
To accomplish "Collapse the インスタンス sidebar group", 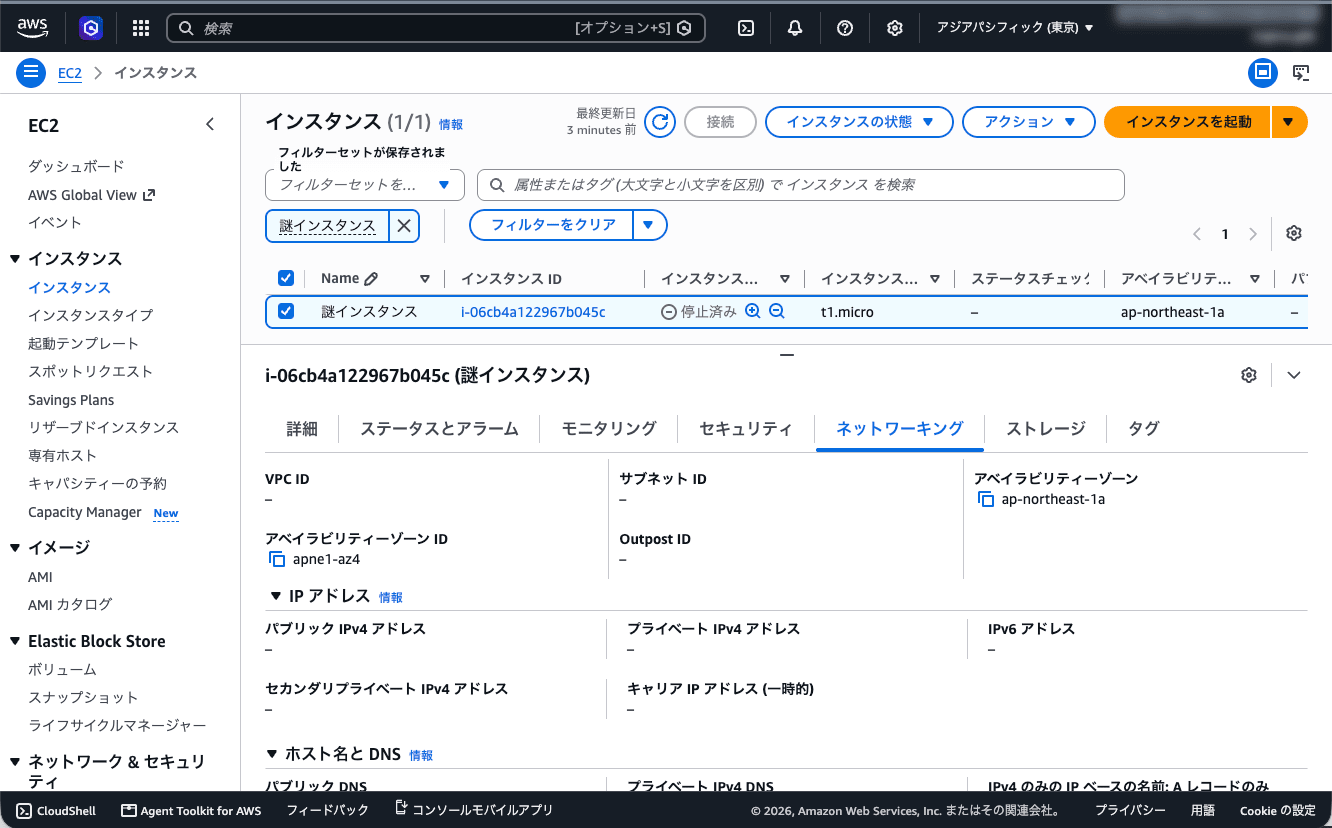I will pyautogui.click(x=15, y=259).
